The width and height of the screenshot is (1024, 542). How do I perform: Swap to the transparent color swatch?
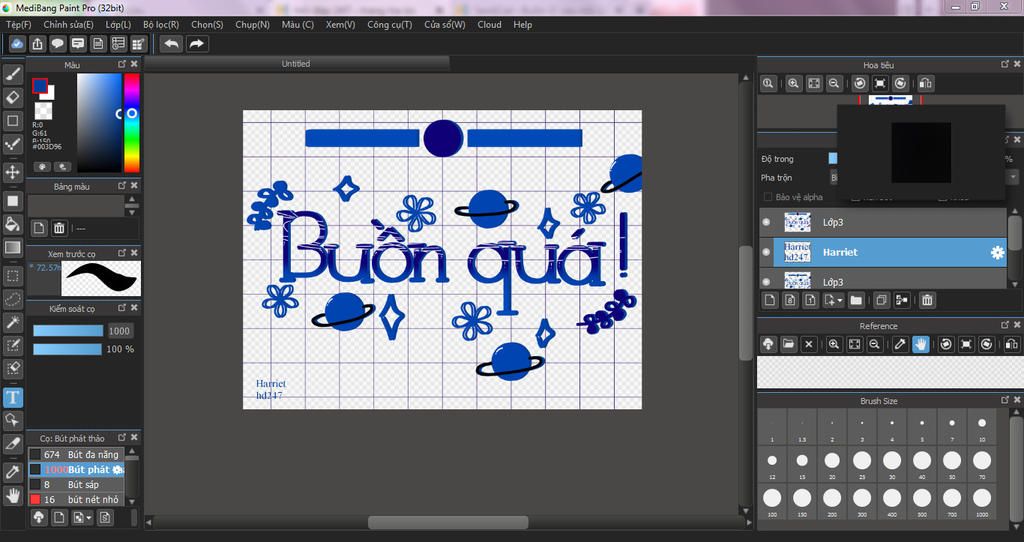(43, 110)
